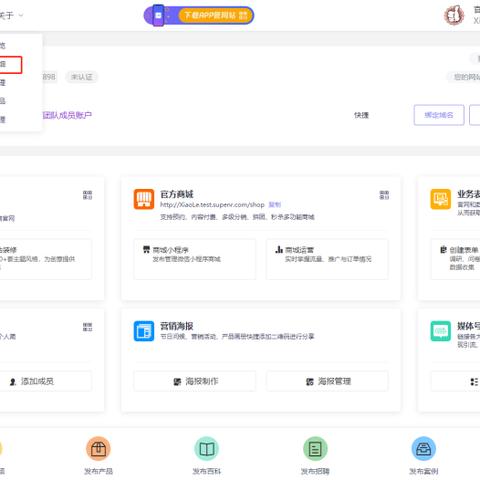Screen dimensions: 480x480
Task: Click the yellow 业务表单 card icon
Action: tap(440, 199)
